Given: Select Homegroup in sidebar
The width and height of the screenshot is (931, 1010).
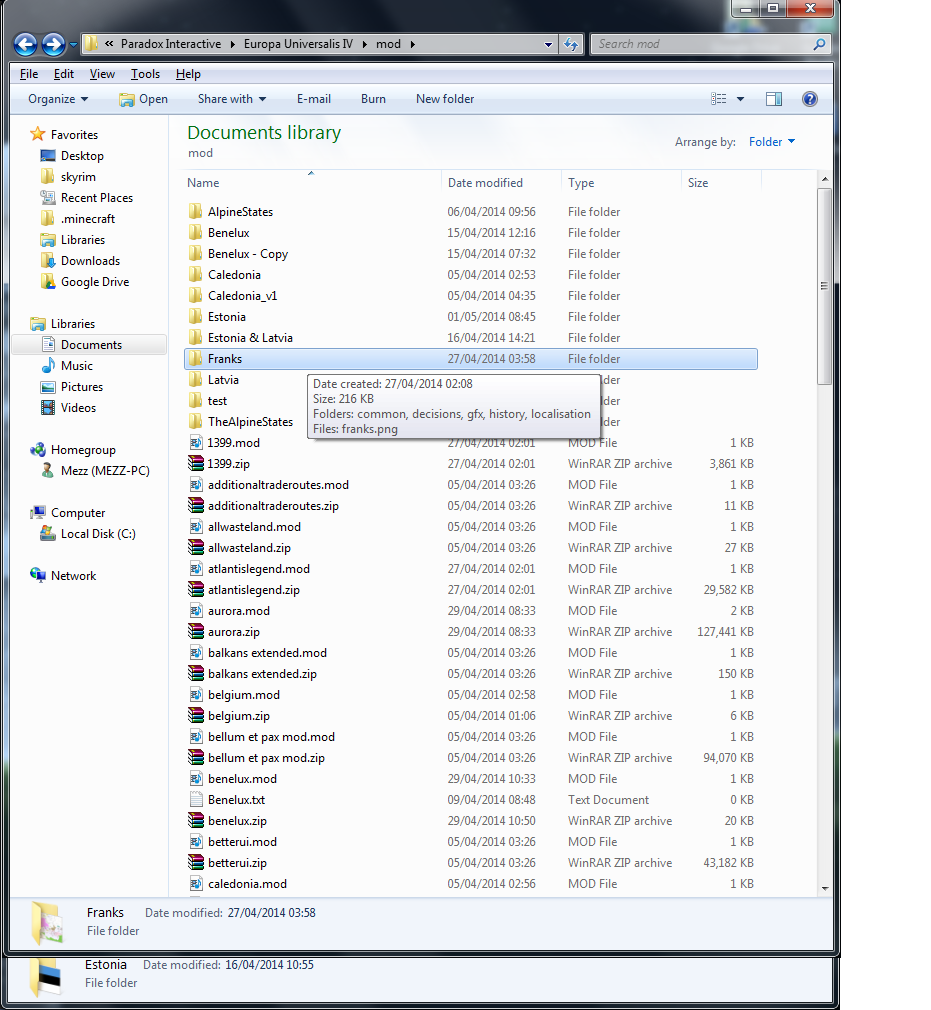Looking at the screenshot, I should [83, 450].
